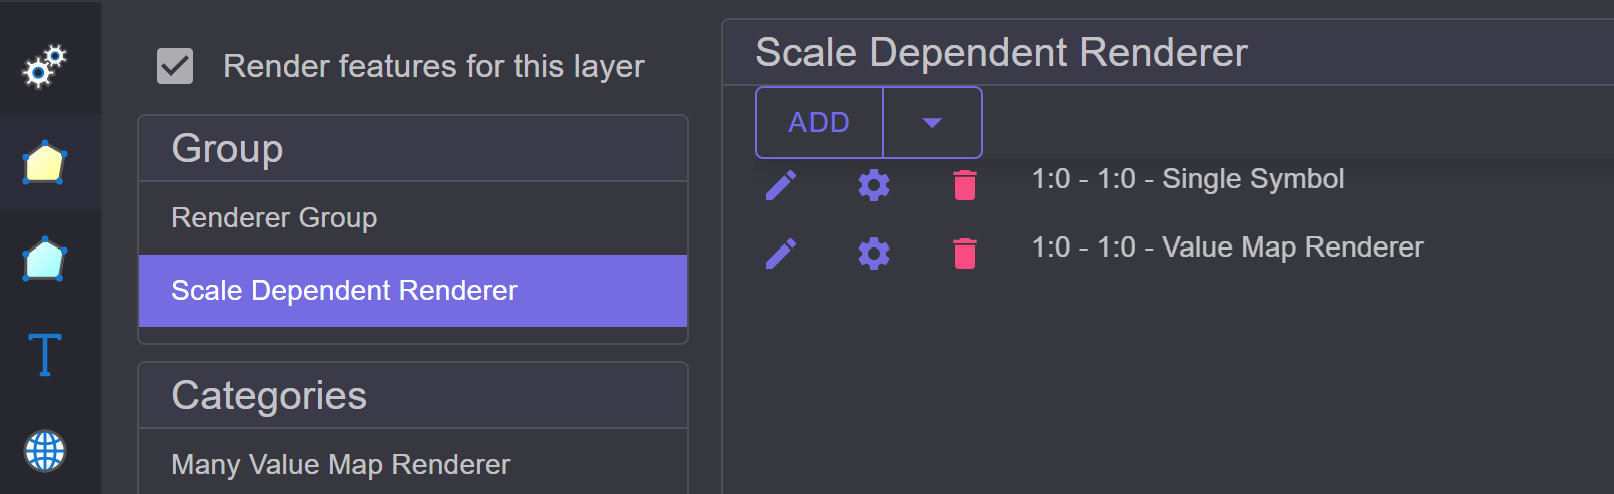
Task: Choose Many Value Map Renderer under Categories
Action: [413, 464]
